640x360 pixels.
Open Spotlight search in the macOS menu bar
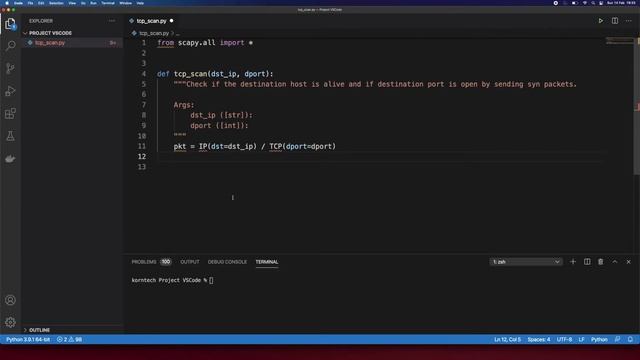coord(593,3)
